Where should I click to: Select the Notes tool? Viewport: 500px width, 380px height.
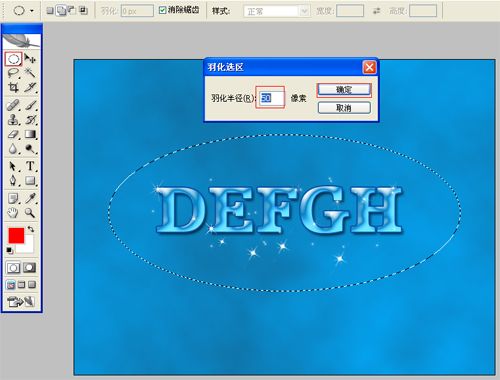coord(13,198)
